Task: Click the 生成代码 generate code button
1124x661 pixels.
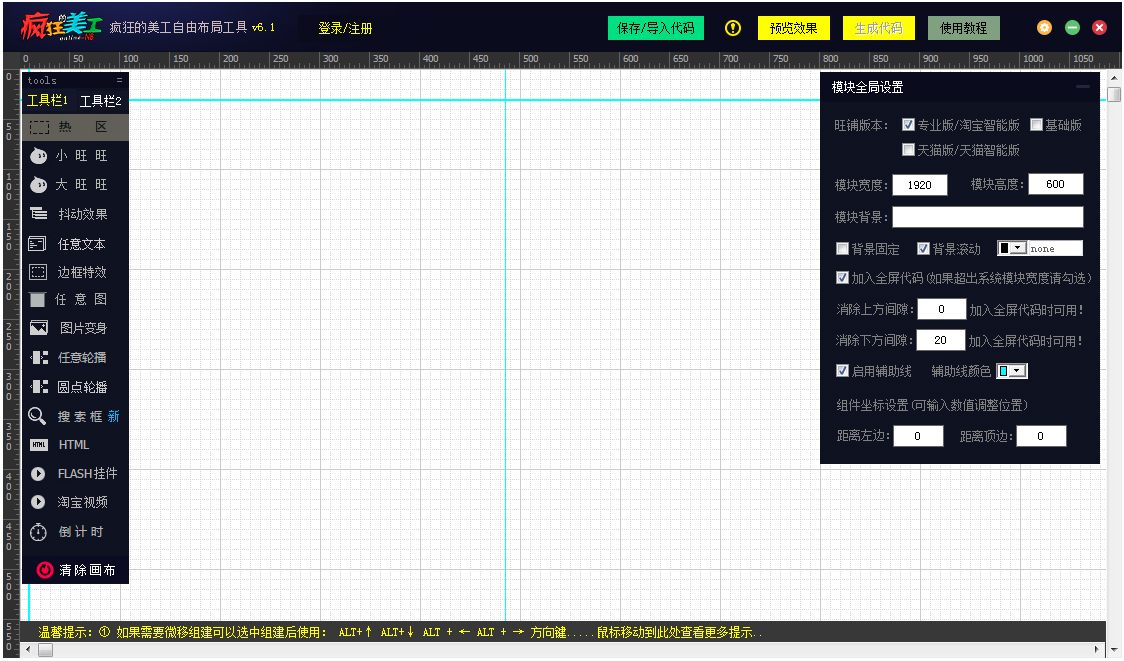Action: click(x=879, y=28)
